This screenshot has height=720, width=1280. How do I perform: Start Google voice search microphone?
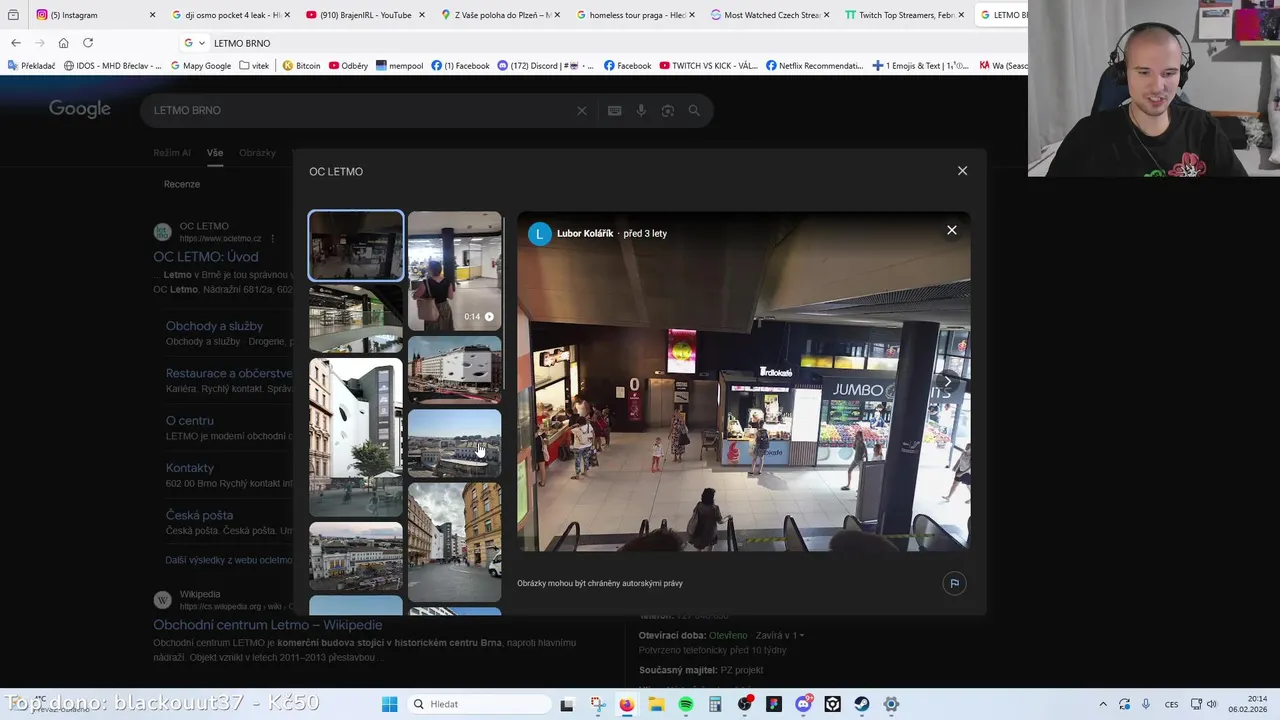click(641, 111)
